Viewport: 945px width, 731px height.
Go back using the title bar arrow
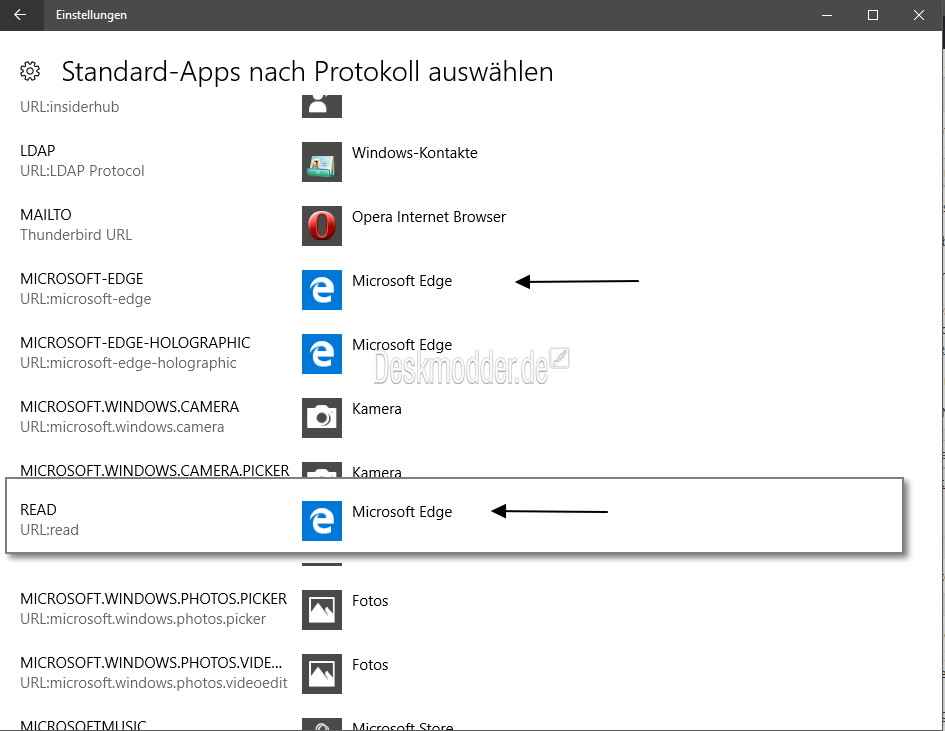coord(20,15)
